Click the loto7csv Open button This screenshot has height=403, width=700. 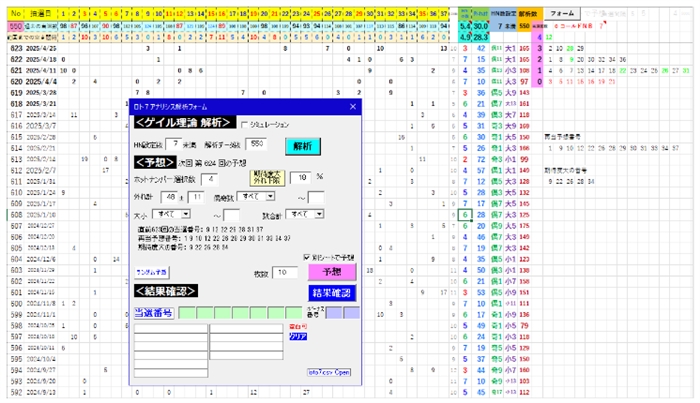coord(332,372)
